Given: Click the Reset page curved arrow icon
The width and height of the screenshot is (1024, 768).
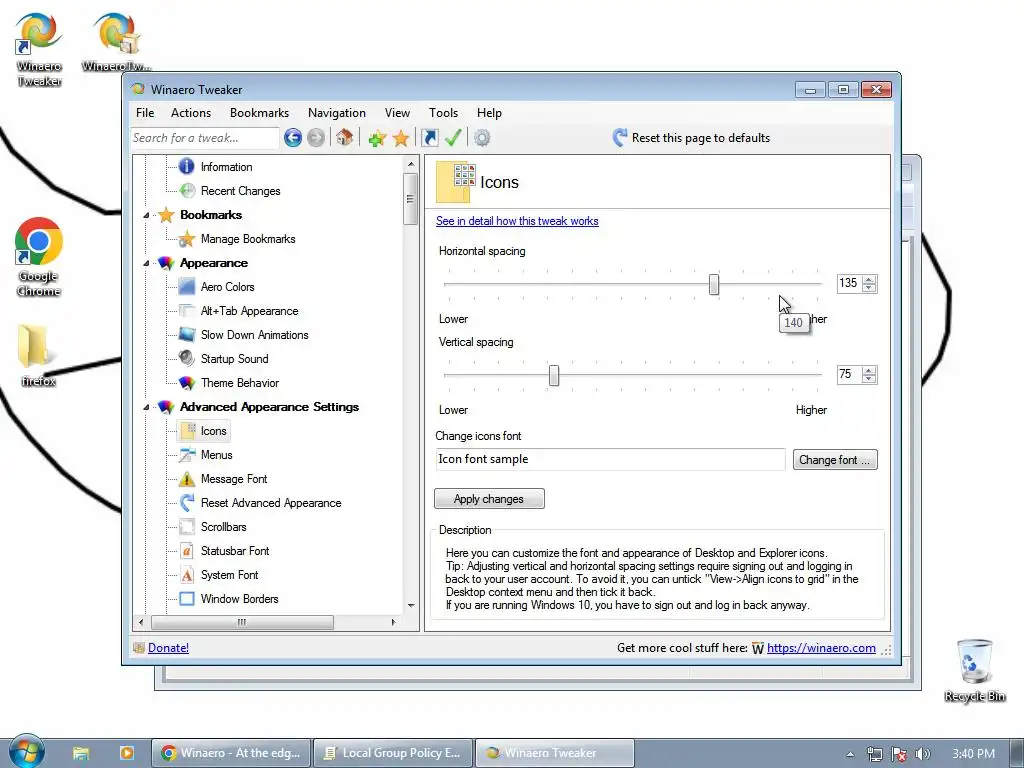Looking at the screenshot, I should point(620,137).
